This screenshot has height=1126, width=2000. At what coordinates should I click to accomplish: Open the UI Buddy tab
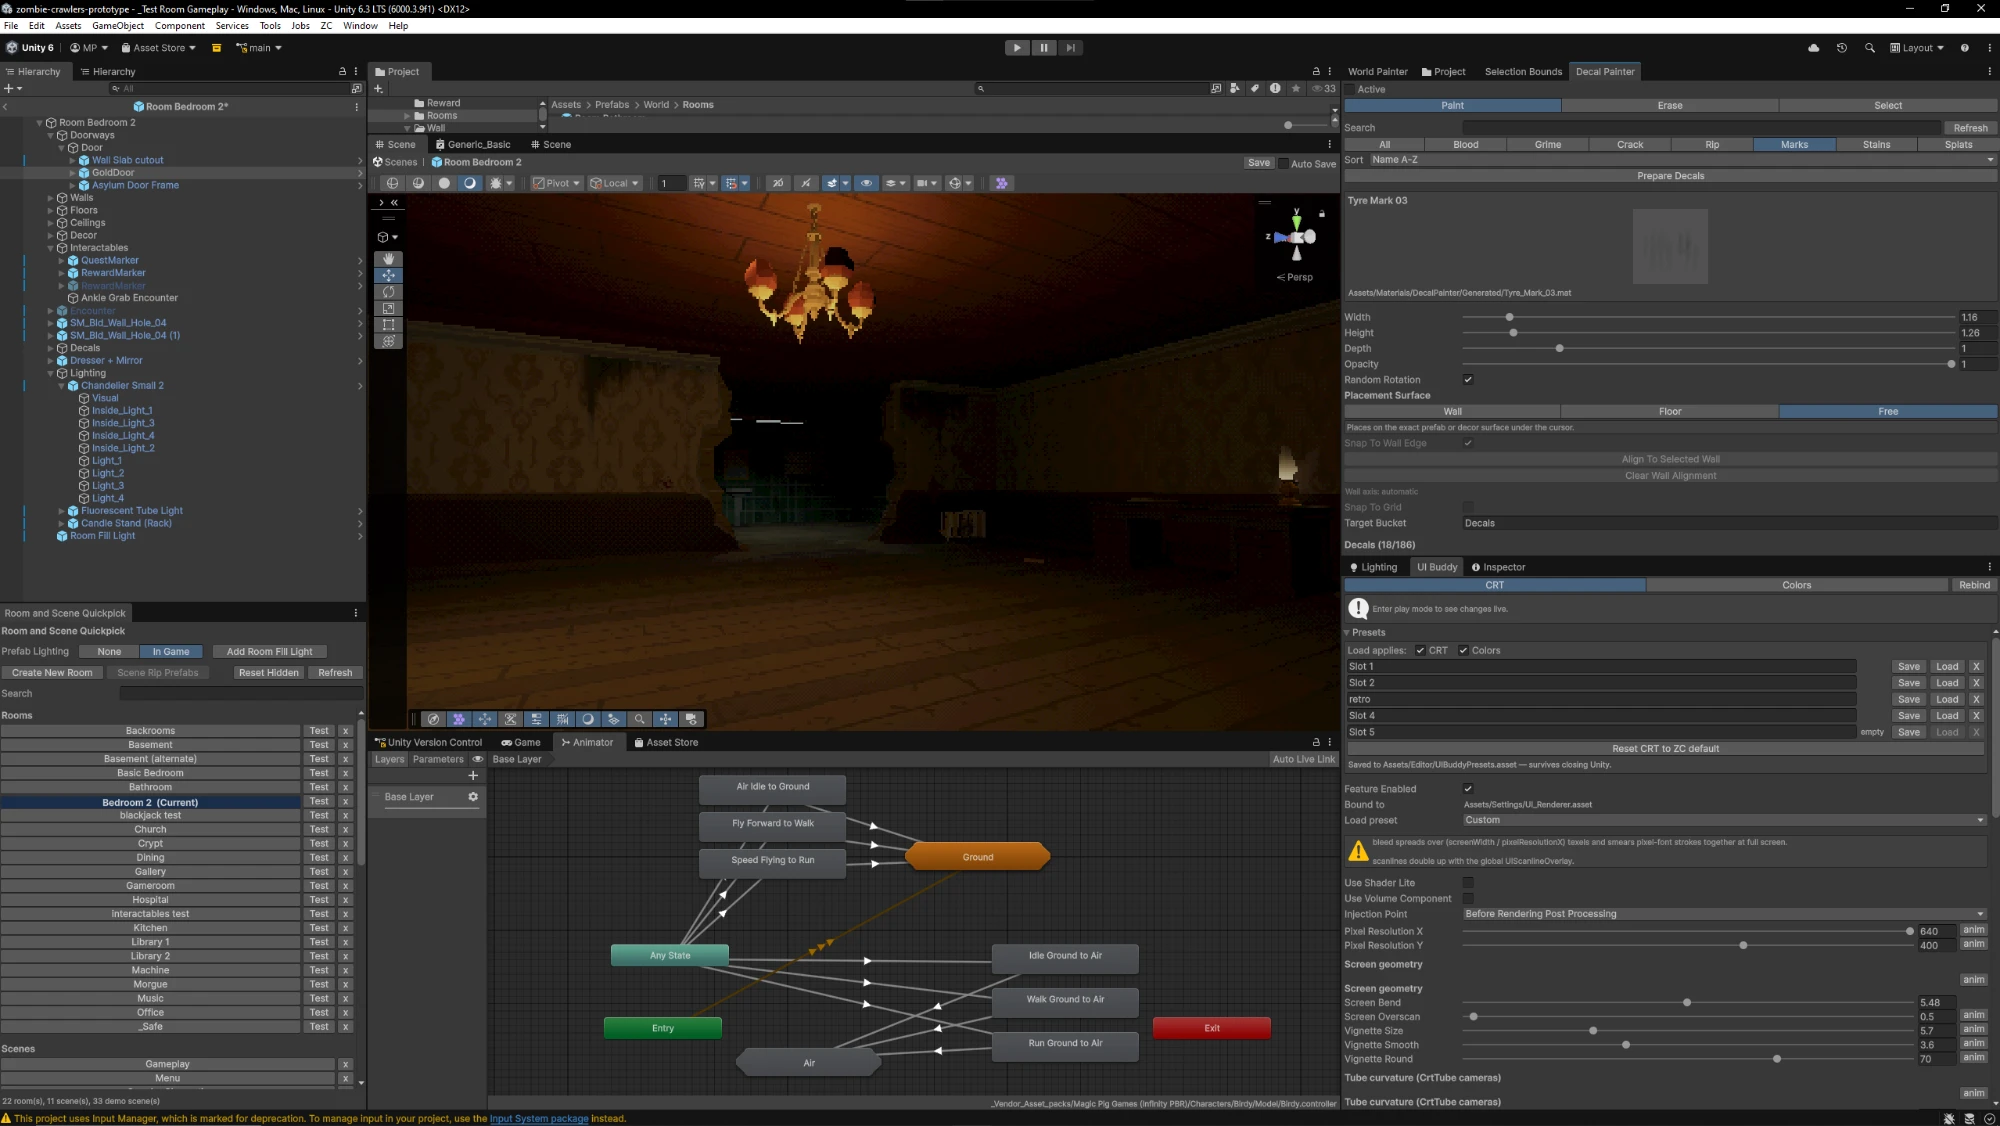click(x=1436, y=567)
